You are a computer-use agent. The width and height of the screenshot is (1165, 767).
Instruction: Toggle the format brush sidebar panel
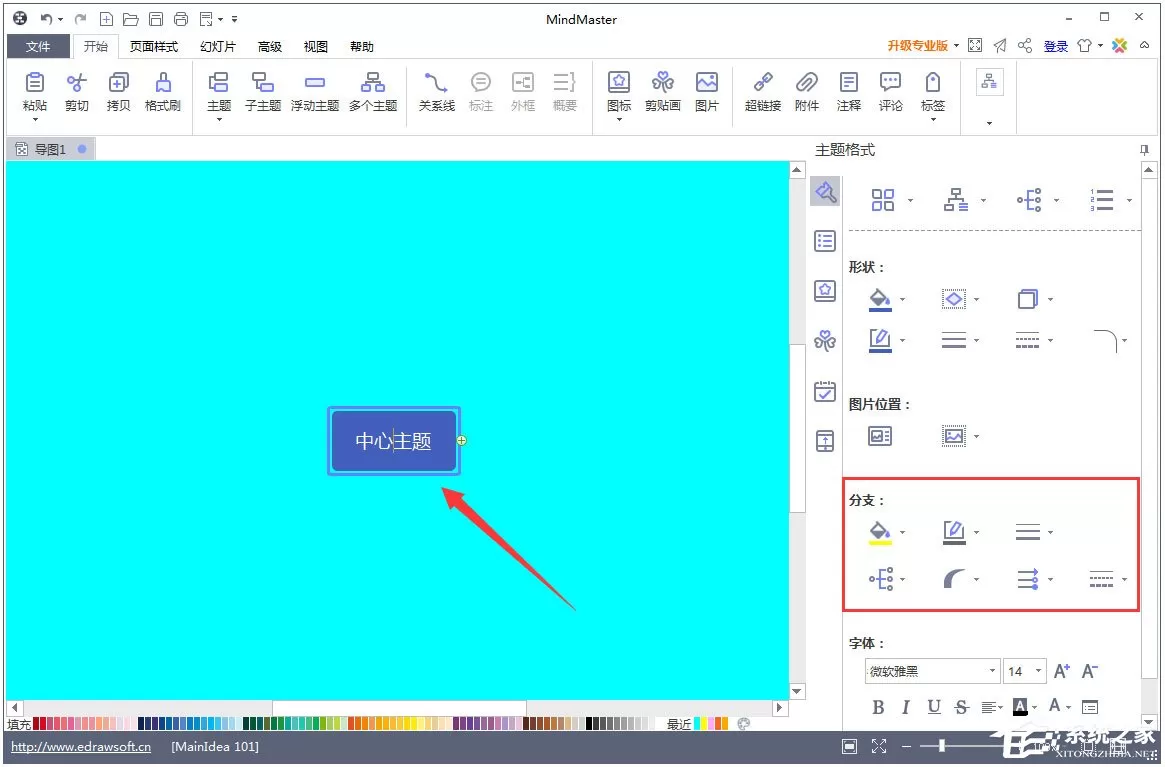825,192
